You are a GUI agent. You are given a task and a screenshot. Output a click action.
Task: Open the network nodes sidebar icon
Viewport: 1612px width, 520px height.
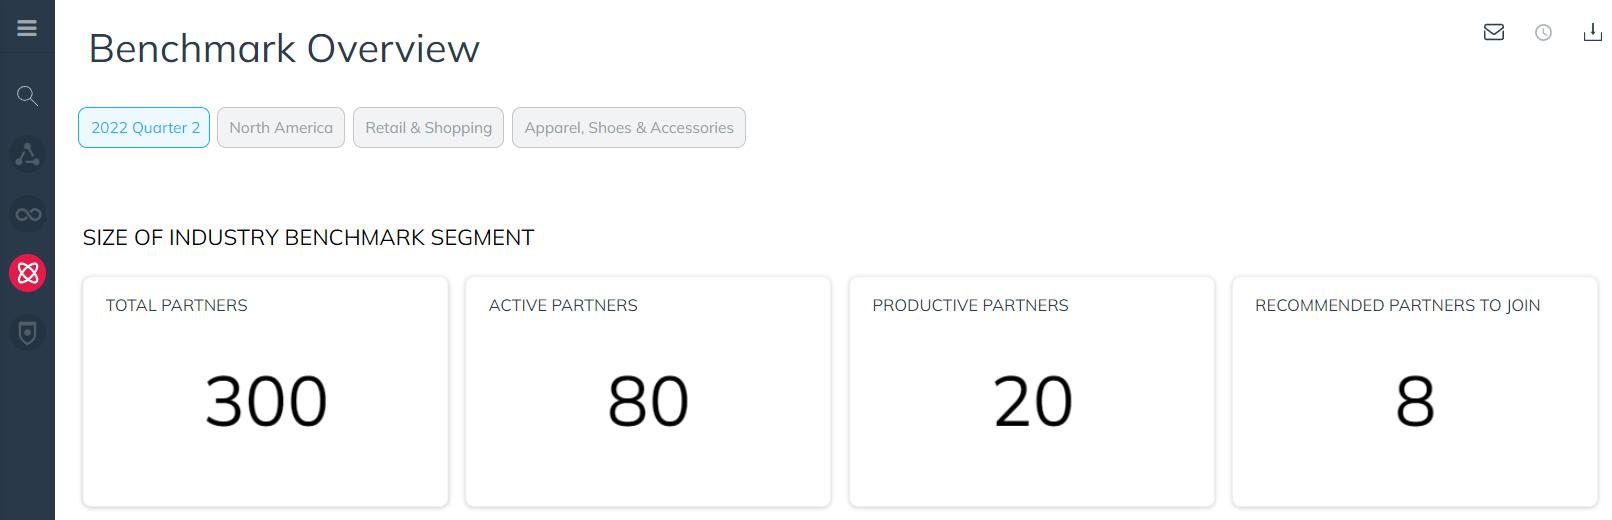(27, 155)
